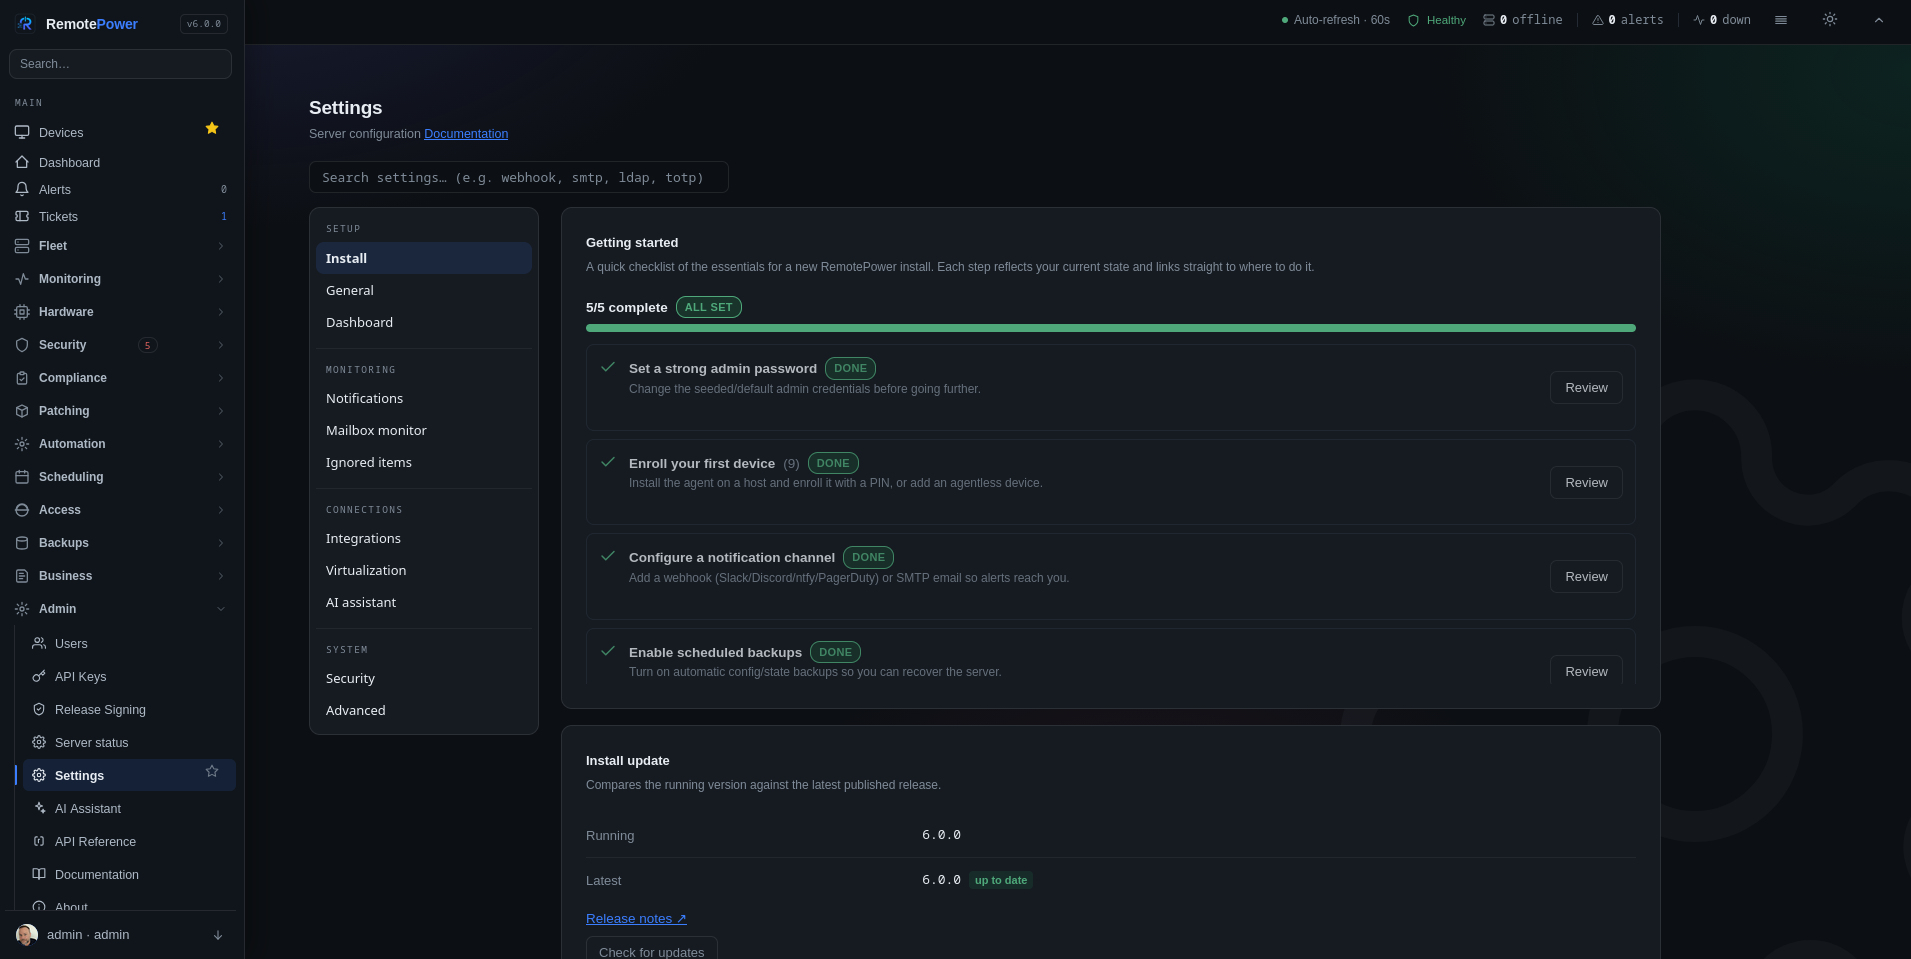This screenshot has width=1911, height=959.
Task: Open Release Signing shield icon item
Action: point(39,710)
